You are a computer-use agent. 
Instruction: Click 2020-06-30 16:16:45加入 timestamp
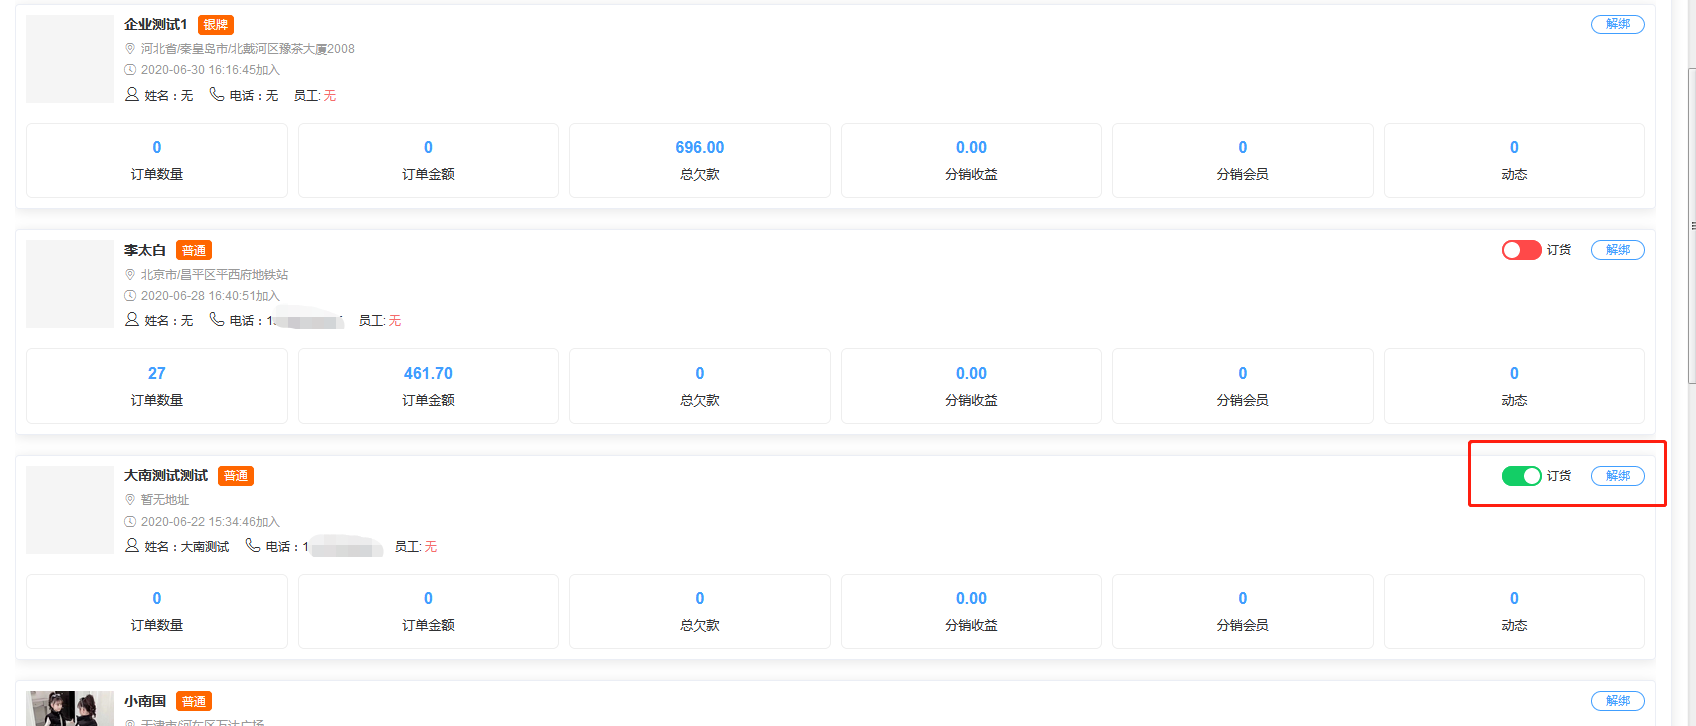[210, 70]
